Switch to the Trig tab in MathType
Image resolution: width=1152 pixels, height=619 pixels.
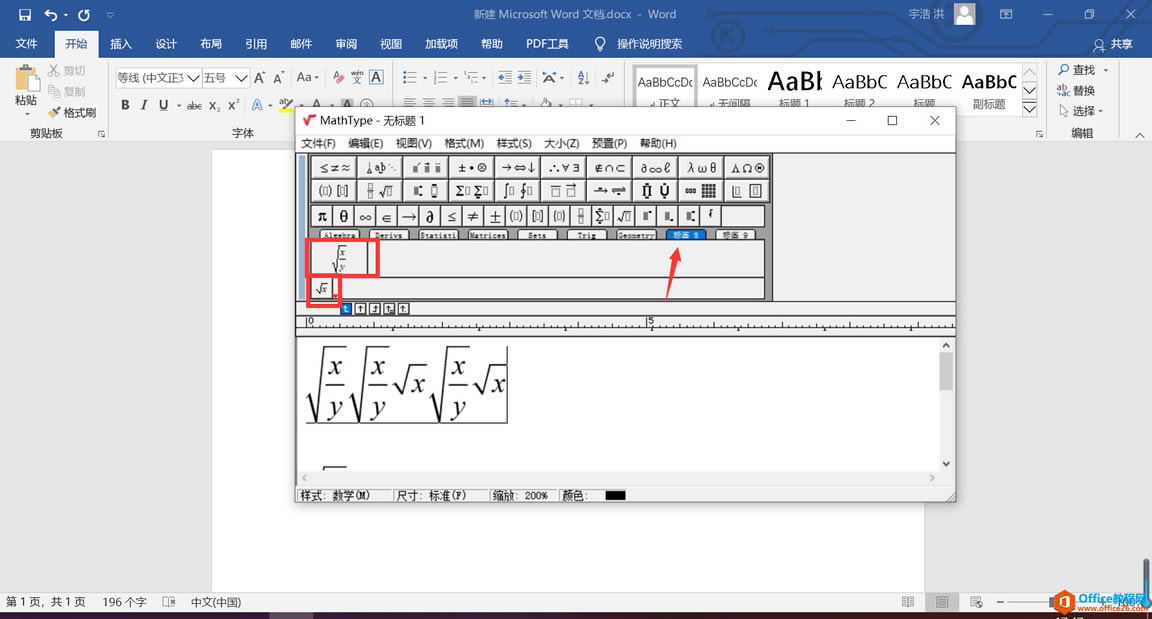[x=587, y=234]
